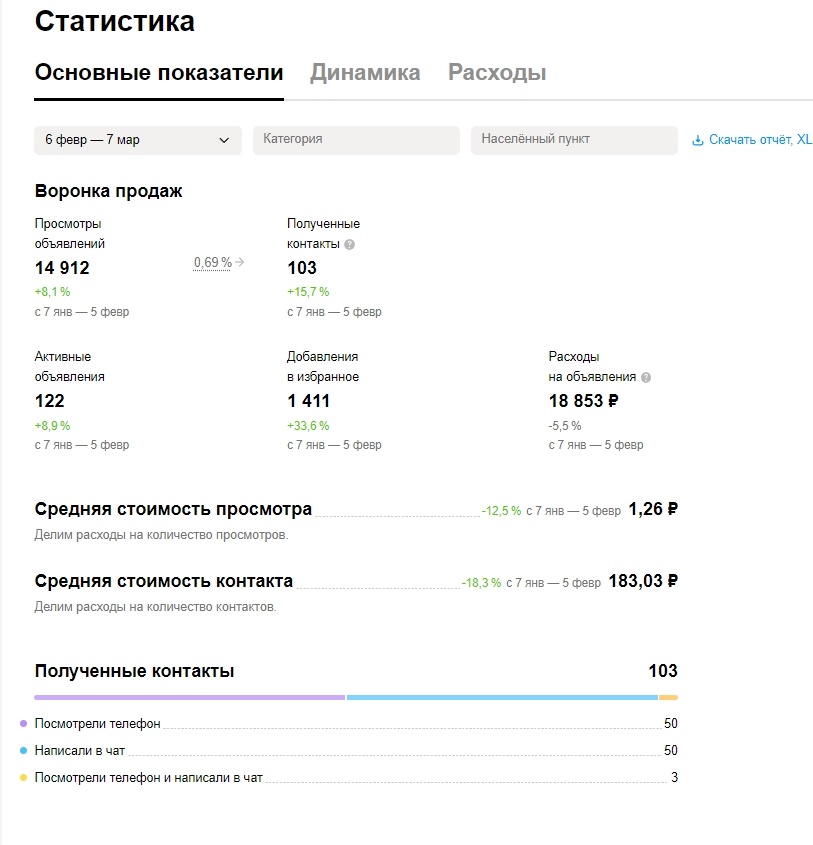Screen dimensions: 813x845
Task: Click the average view cost 1,26 ₽
Action: 653,509
